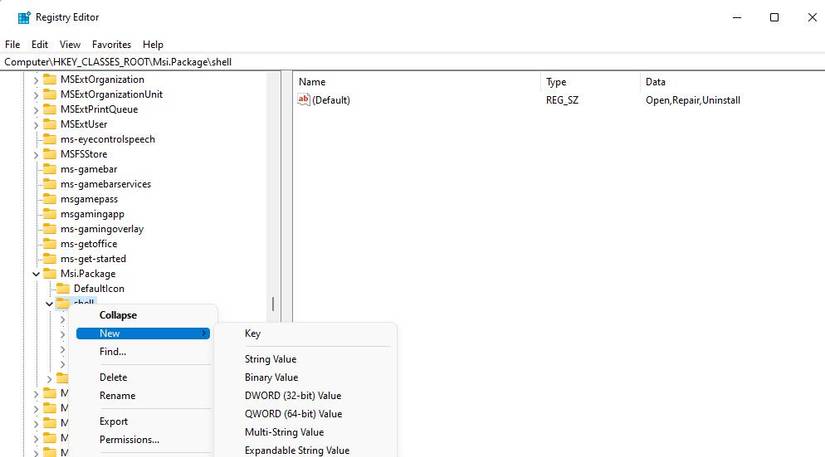
Task: Maximize the Registry Editor window
Action: click(774, 17)
